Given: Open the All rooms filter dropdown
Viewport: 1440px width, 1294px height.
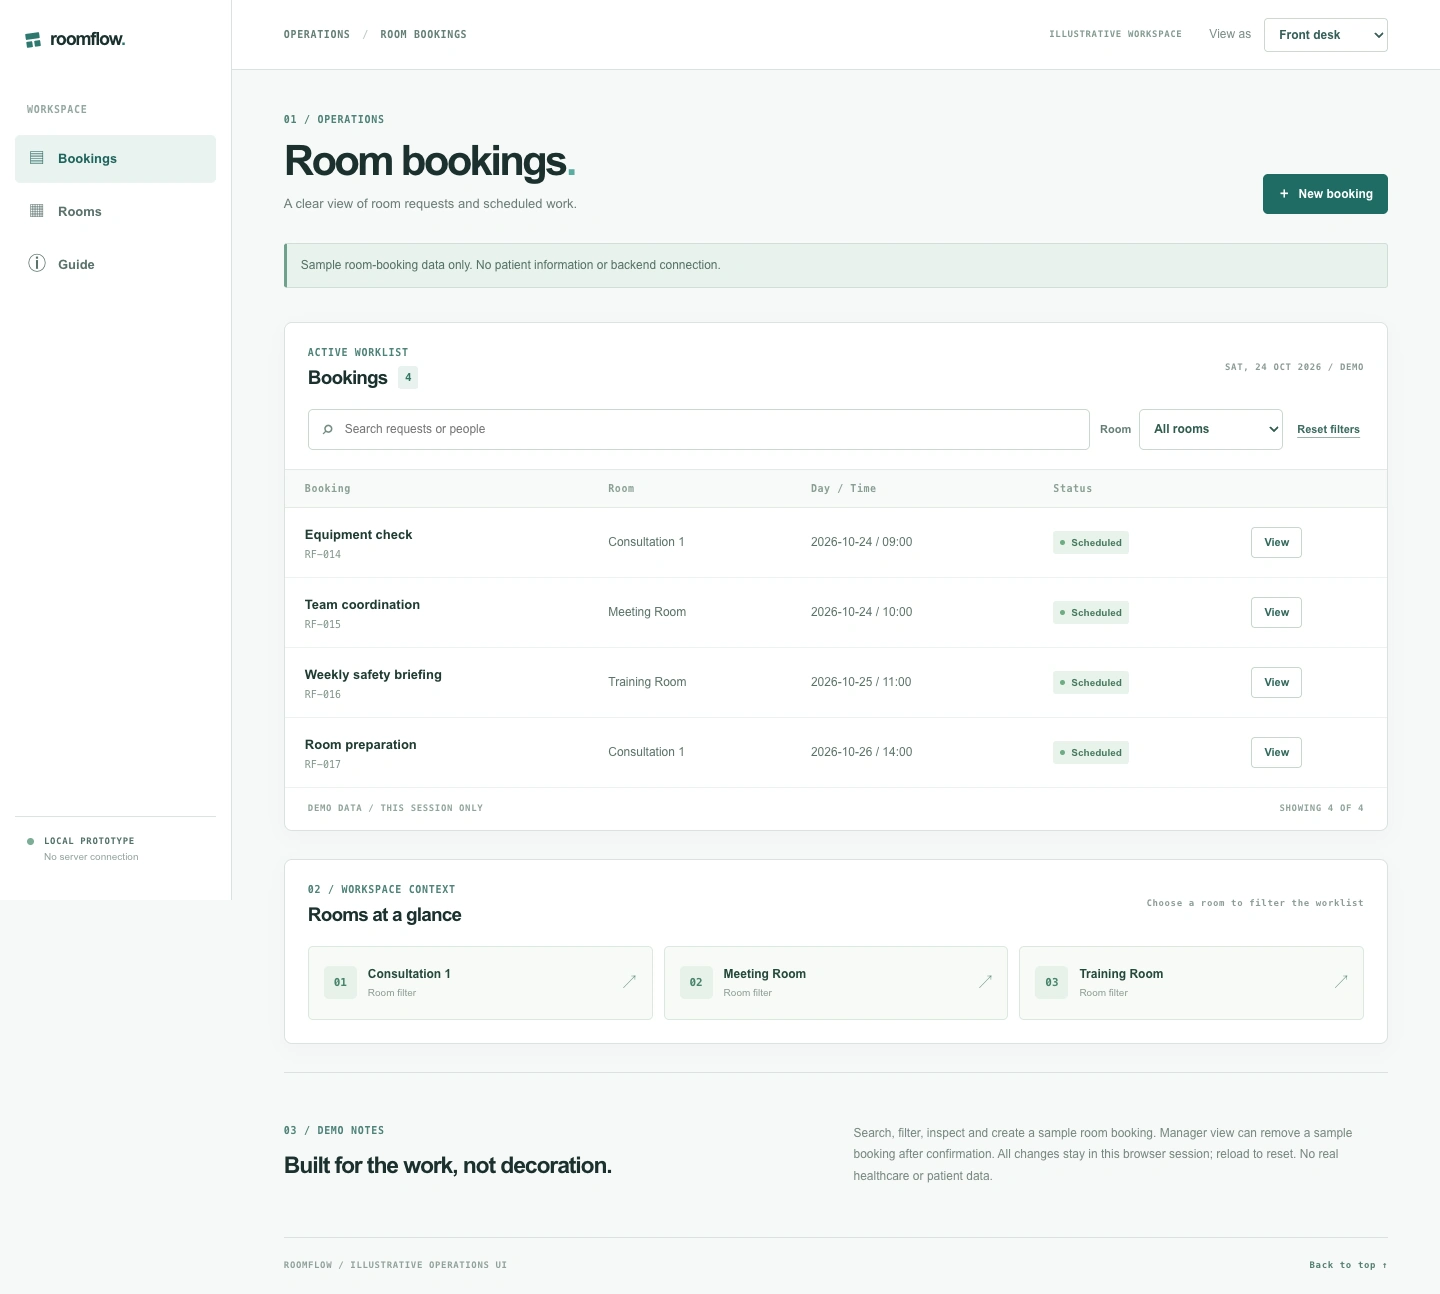Looking at the screenshot, I should pyautogui.click(x=1210, y=429).
